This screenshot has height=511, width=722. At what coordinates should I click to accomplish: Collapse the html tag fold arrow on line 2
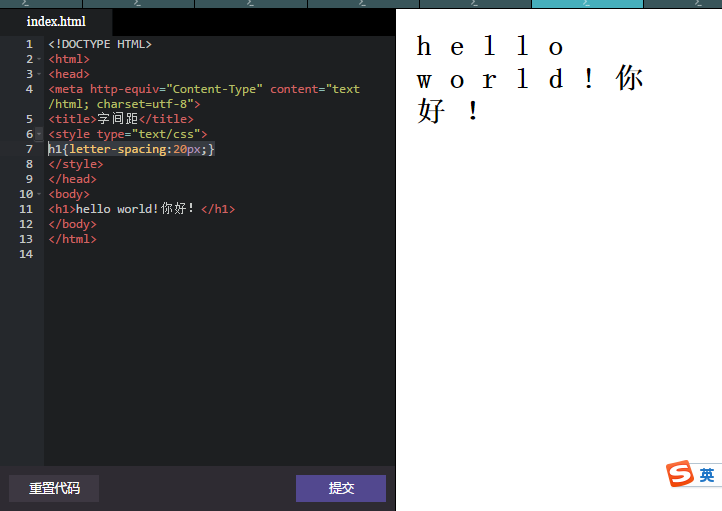coord(39,59)
